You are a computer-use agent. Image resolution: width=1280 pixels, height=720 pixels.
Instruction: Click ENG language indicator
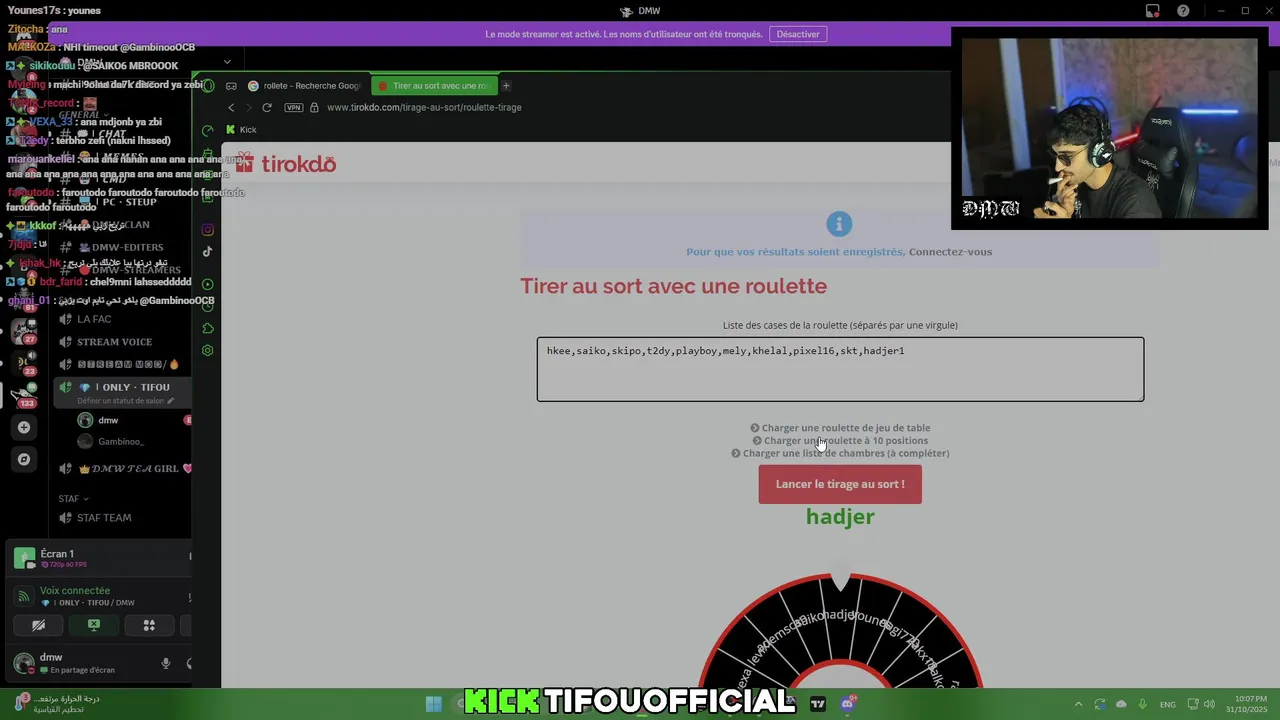[x=1167, y=704]
